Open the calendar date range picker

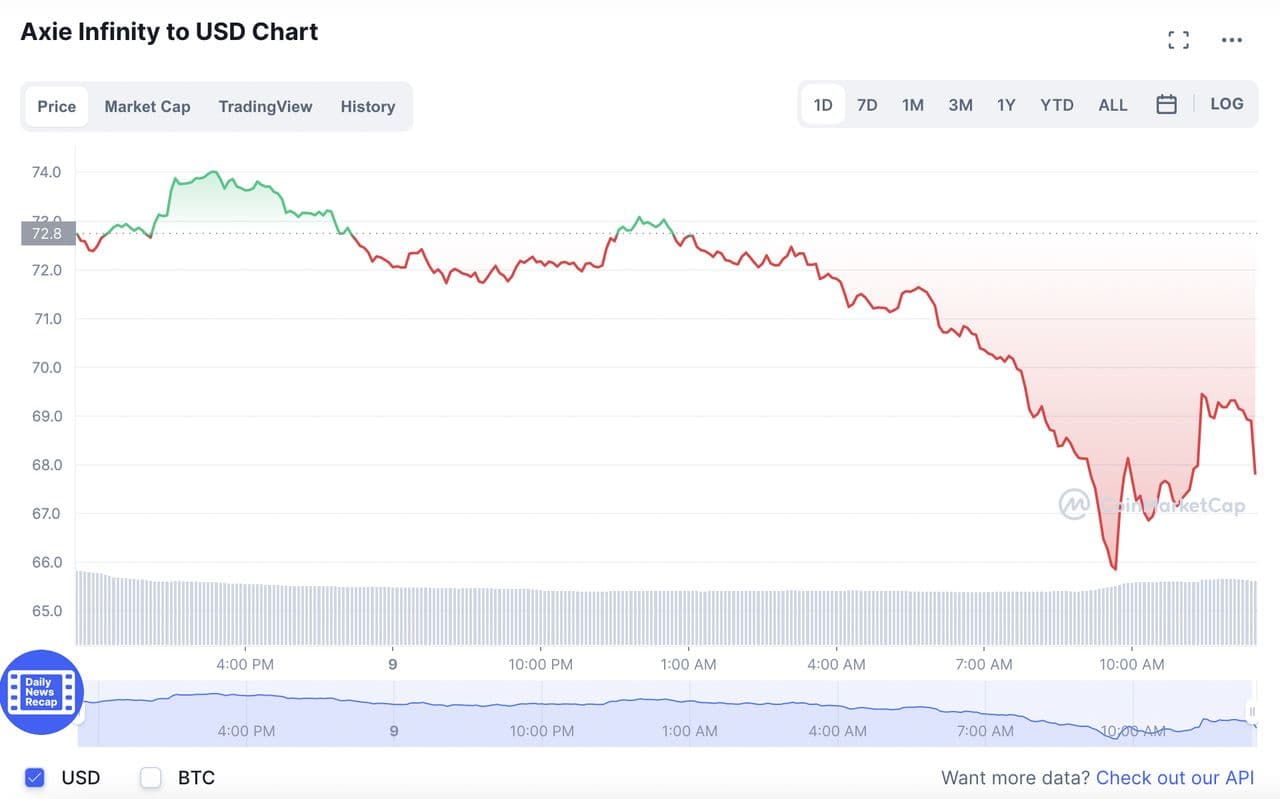click(x=1166, y=104)
